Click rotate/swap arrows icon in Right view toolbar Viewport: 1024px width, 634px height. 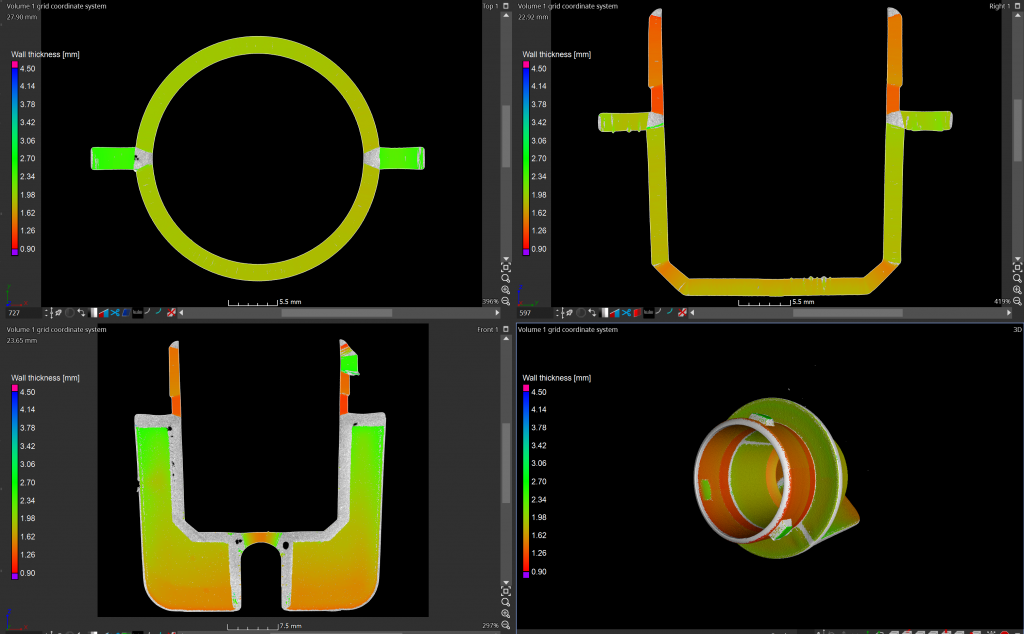pos(594,313)
